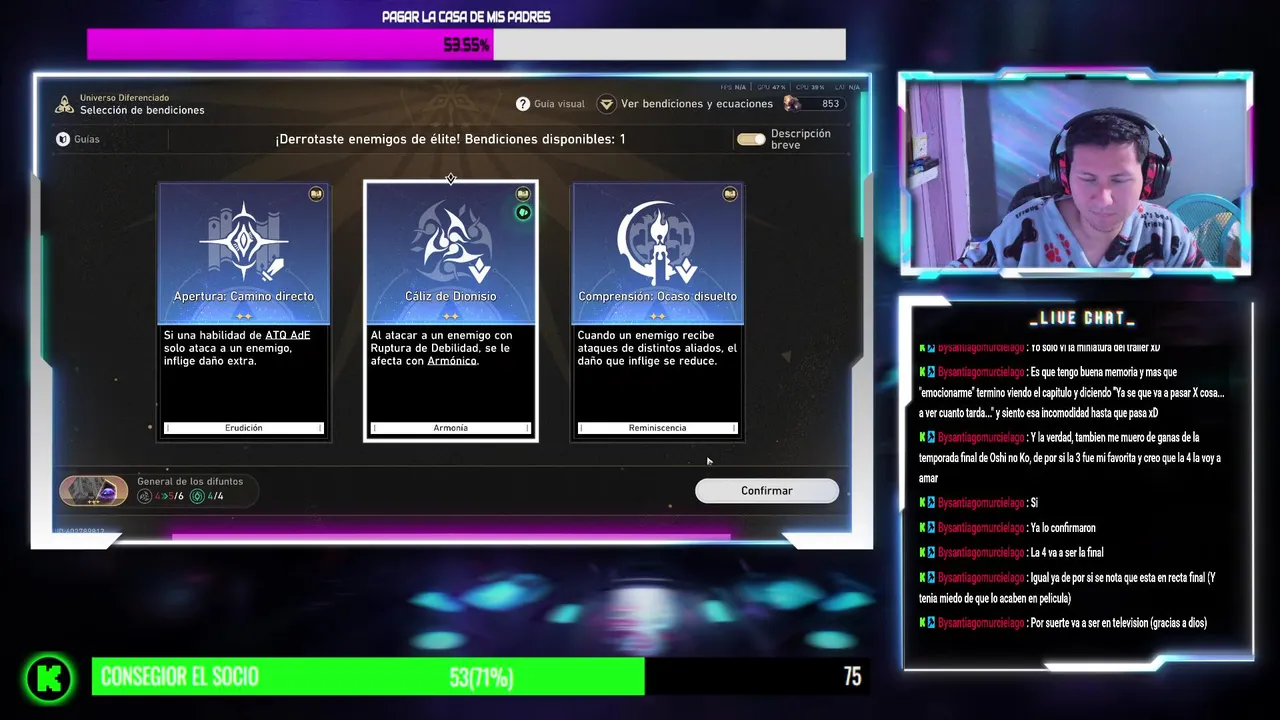The height and width of the screenshot is (720, 1280).
Task: Open book icon on Comprensión: Ocaso disuelto card
Action: pyautogui.click(x=730, y=194)
